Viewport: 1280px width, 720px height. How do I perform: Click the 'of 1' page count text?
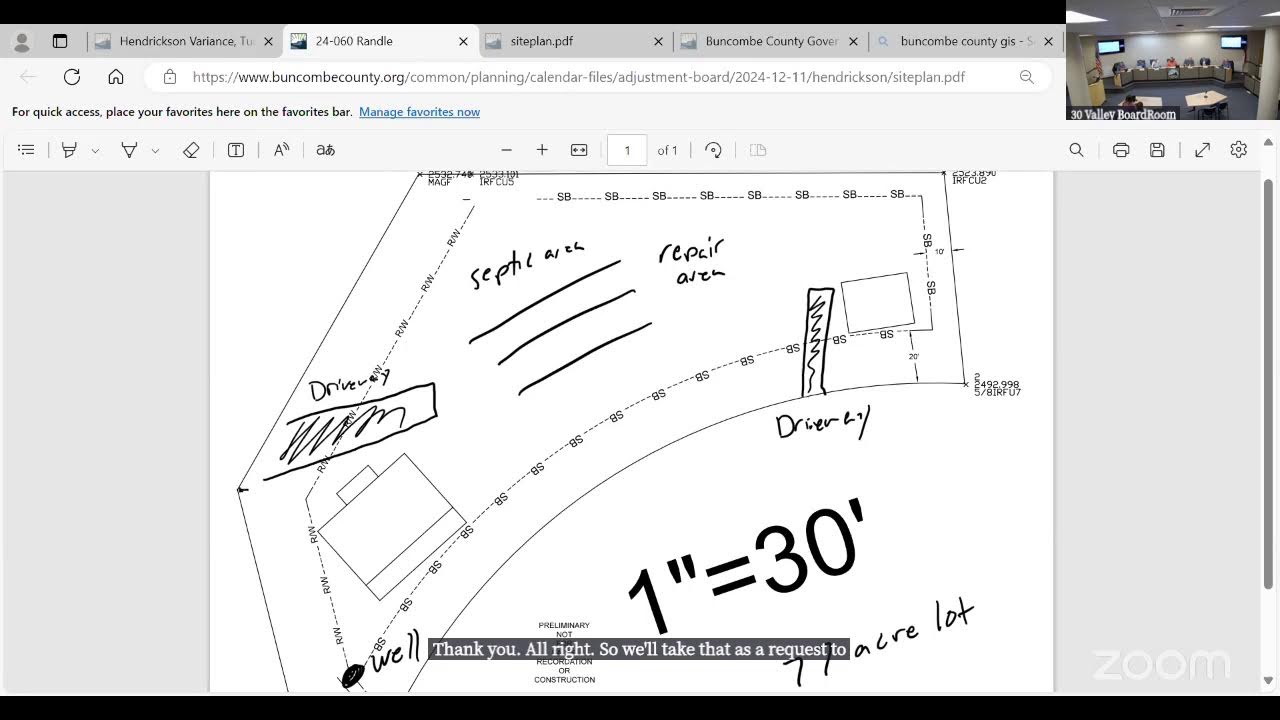[668, 150]
